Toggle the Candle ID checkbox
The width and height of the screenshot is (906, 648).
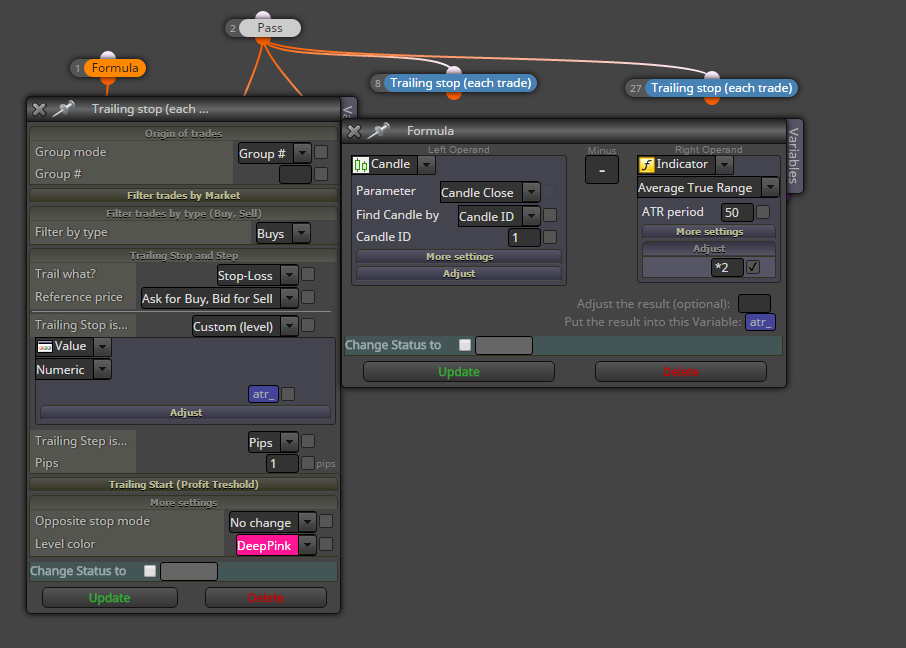(x=550, y=237)
